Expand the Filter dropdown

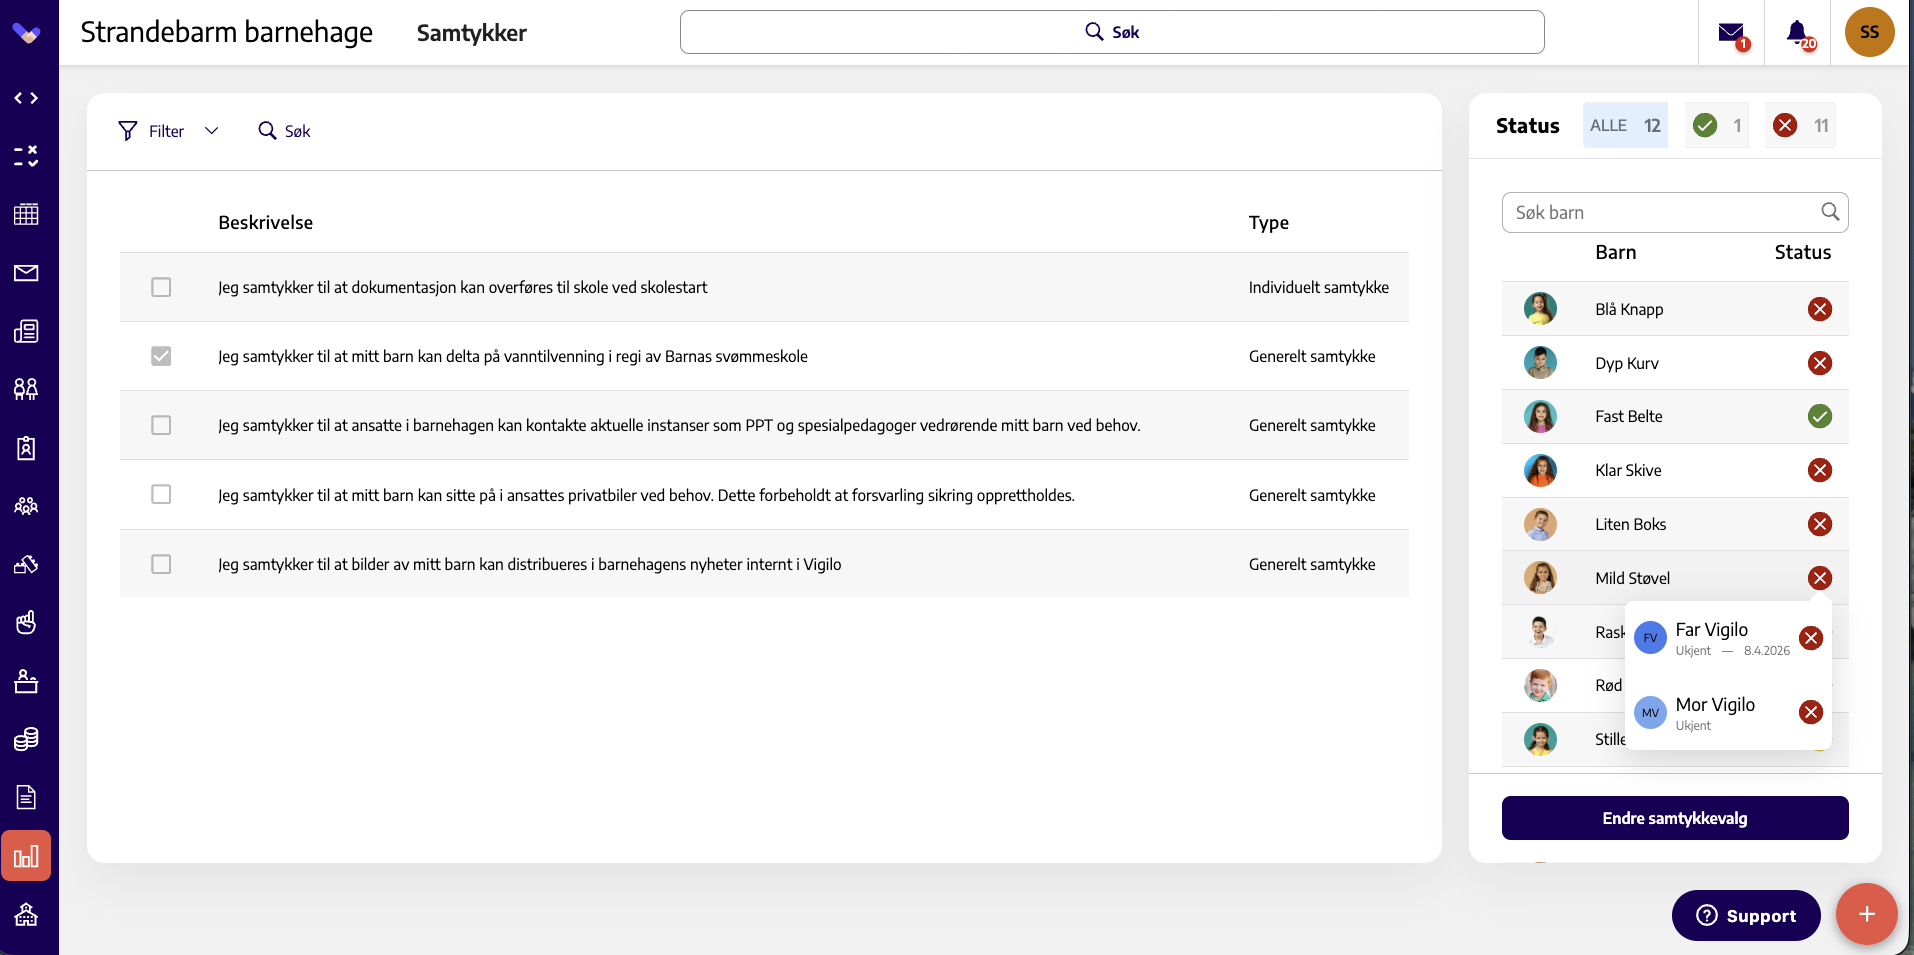(168, 131)
